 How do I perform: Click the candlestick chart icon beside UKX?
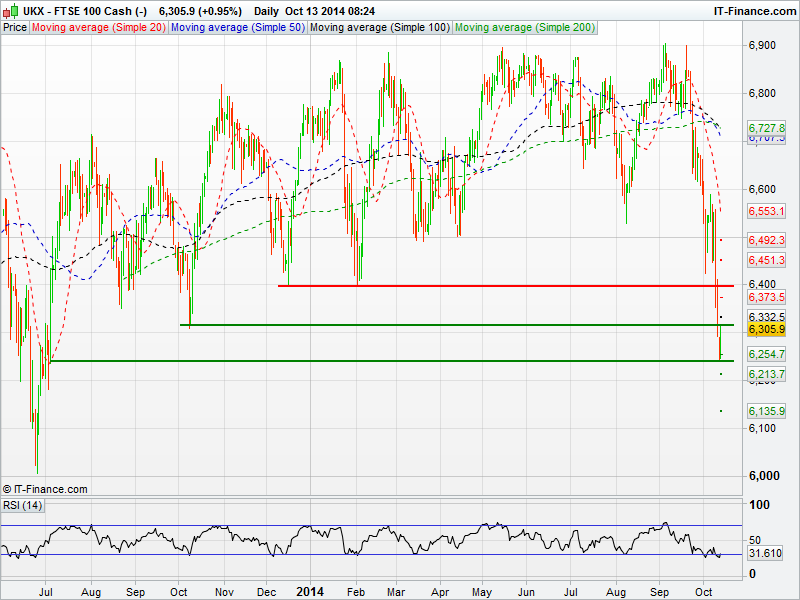(9, 11)
